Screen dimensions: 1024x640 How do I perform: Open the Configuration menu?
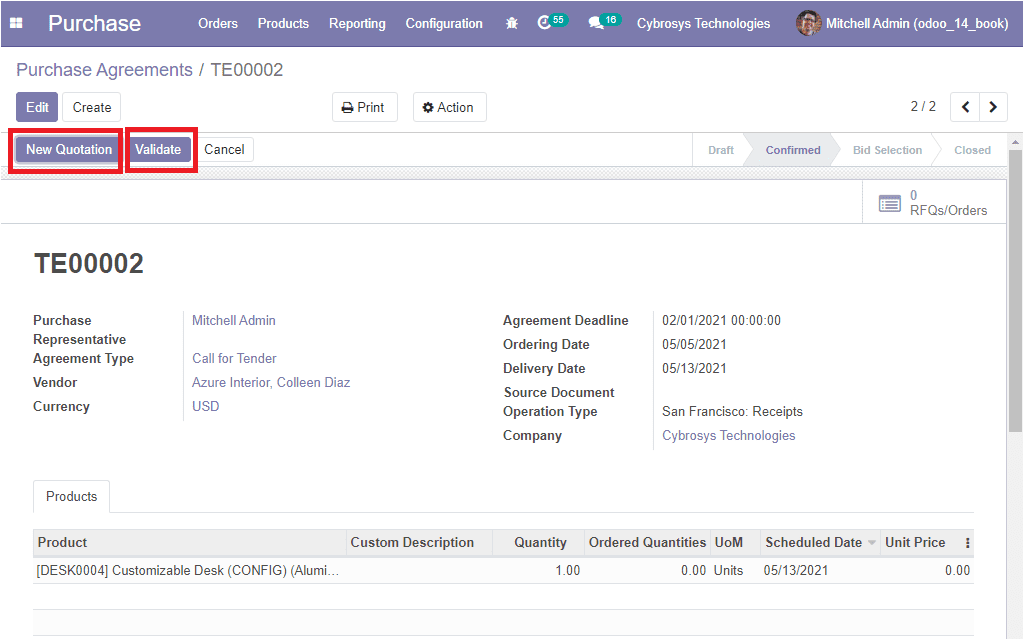click(x=444, y=23)
